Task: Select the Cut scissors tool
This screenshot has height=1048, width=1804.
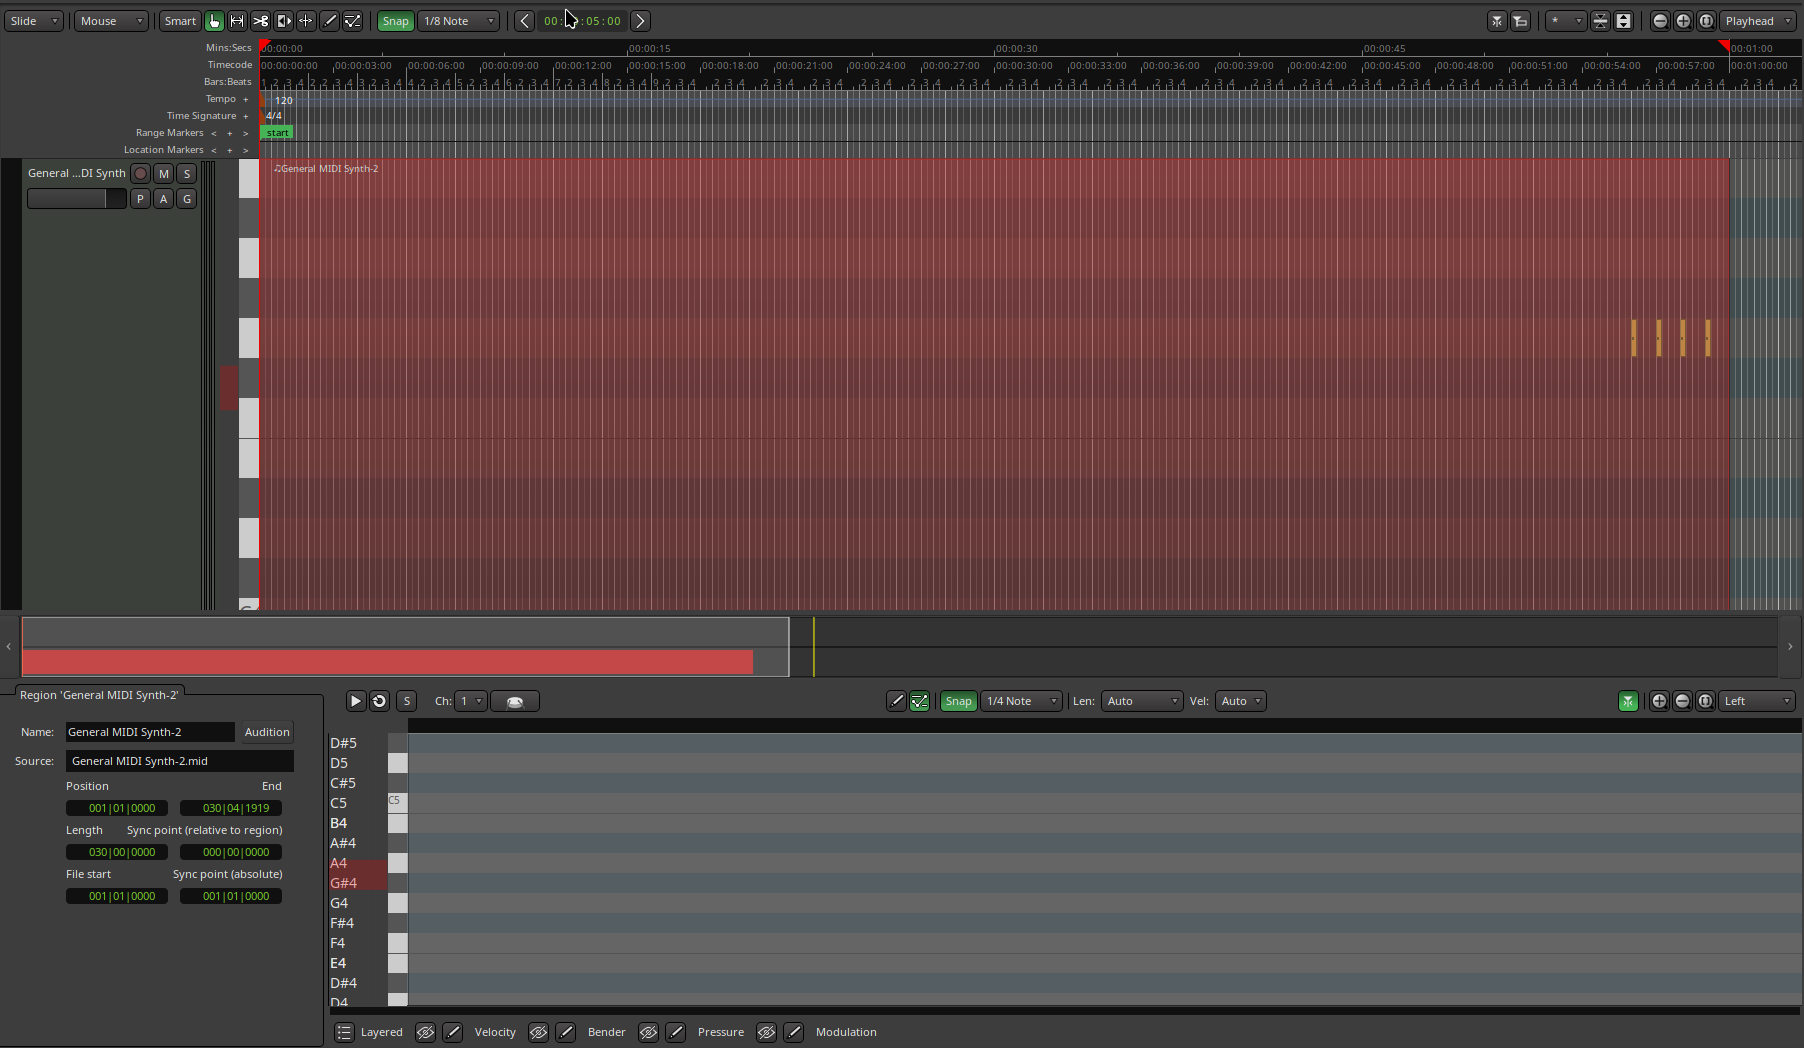Action: 260,21
